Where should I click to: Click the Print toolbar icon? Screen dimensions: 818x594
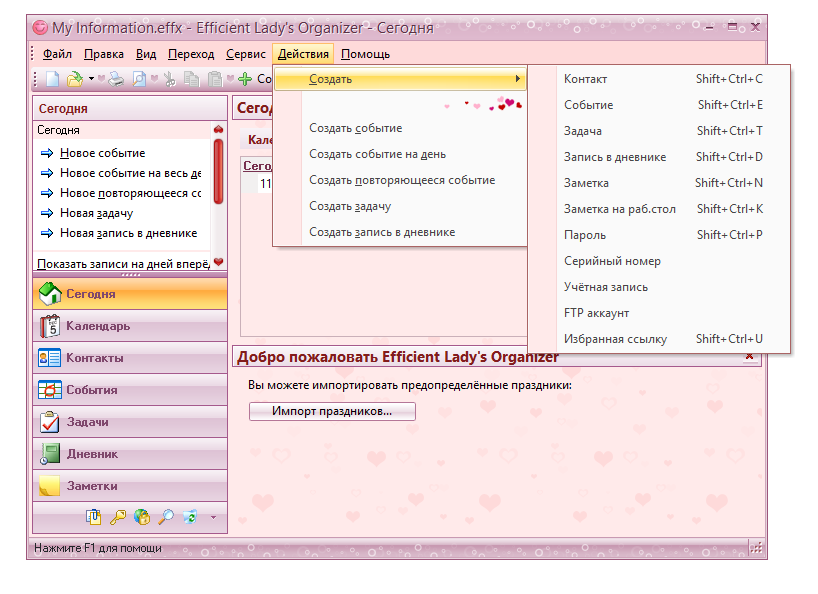pyautogui.click(x=116, y=79)
